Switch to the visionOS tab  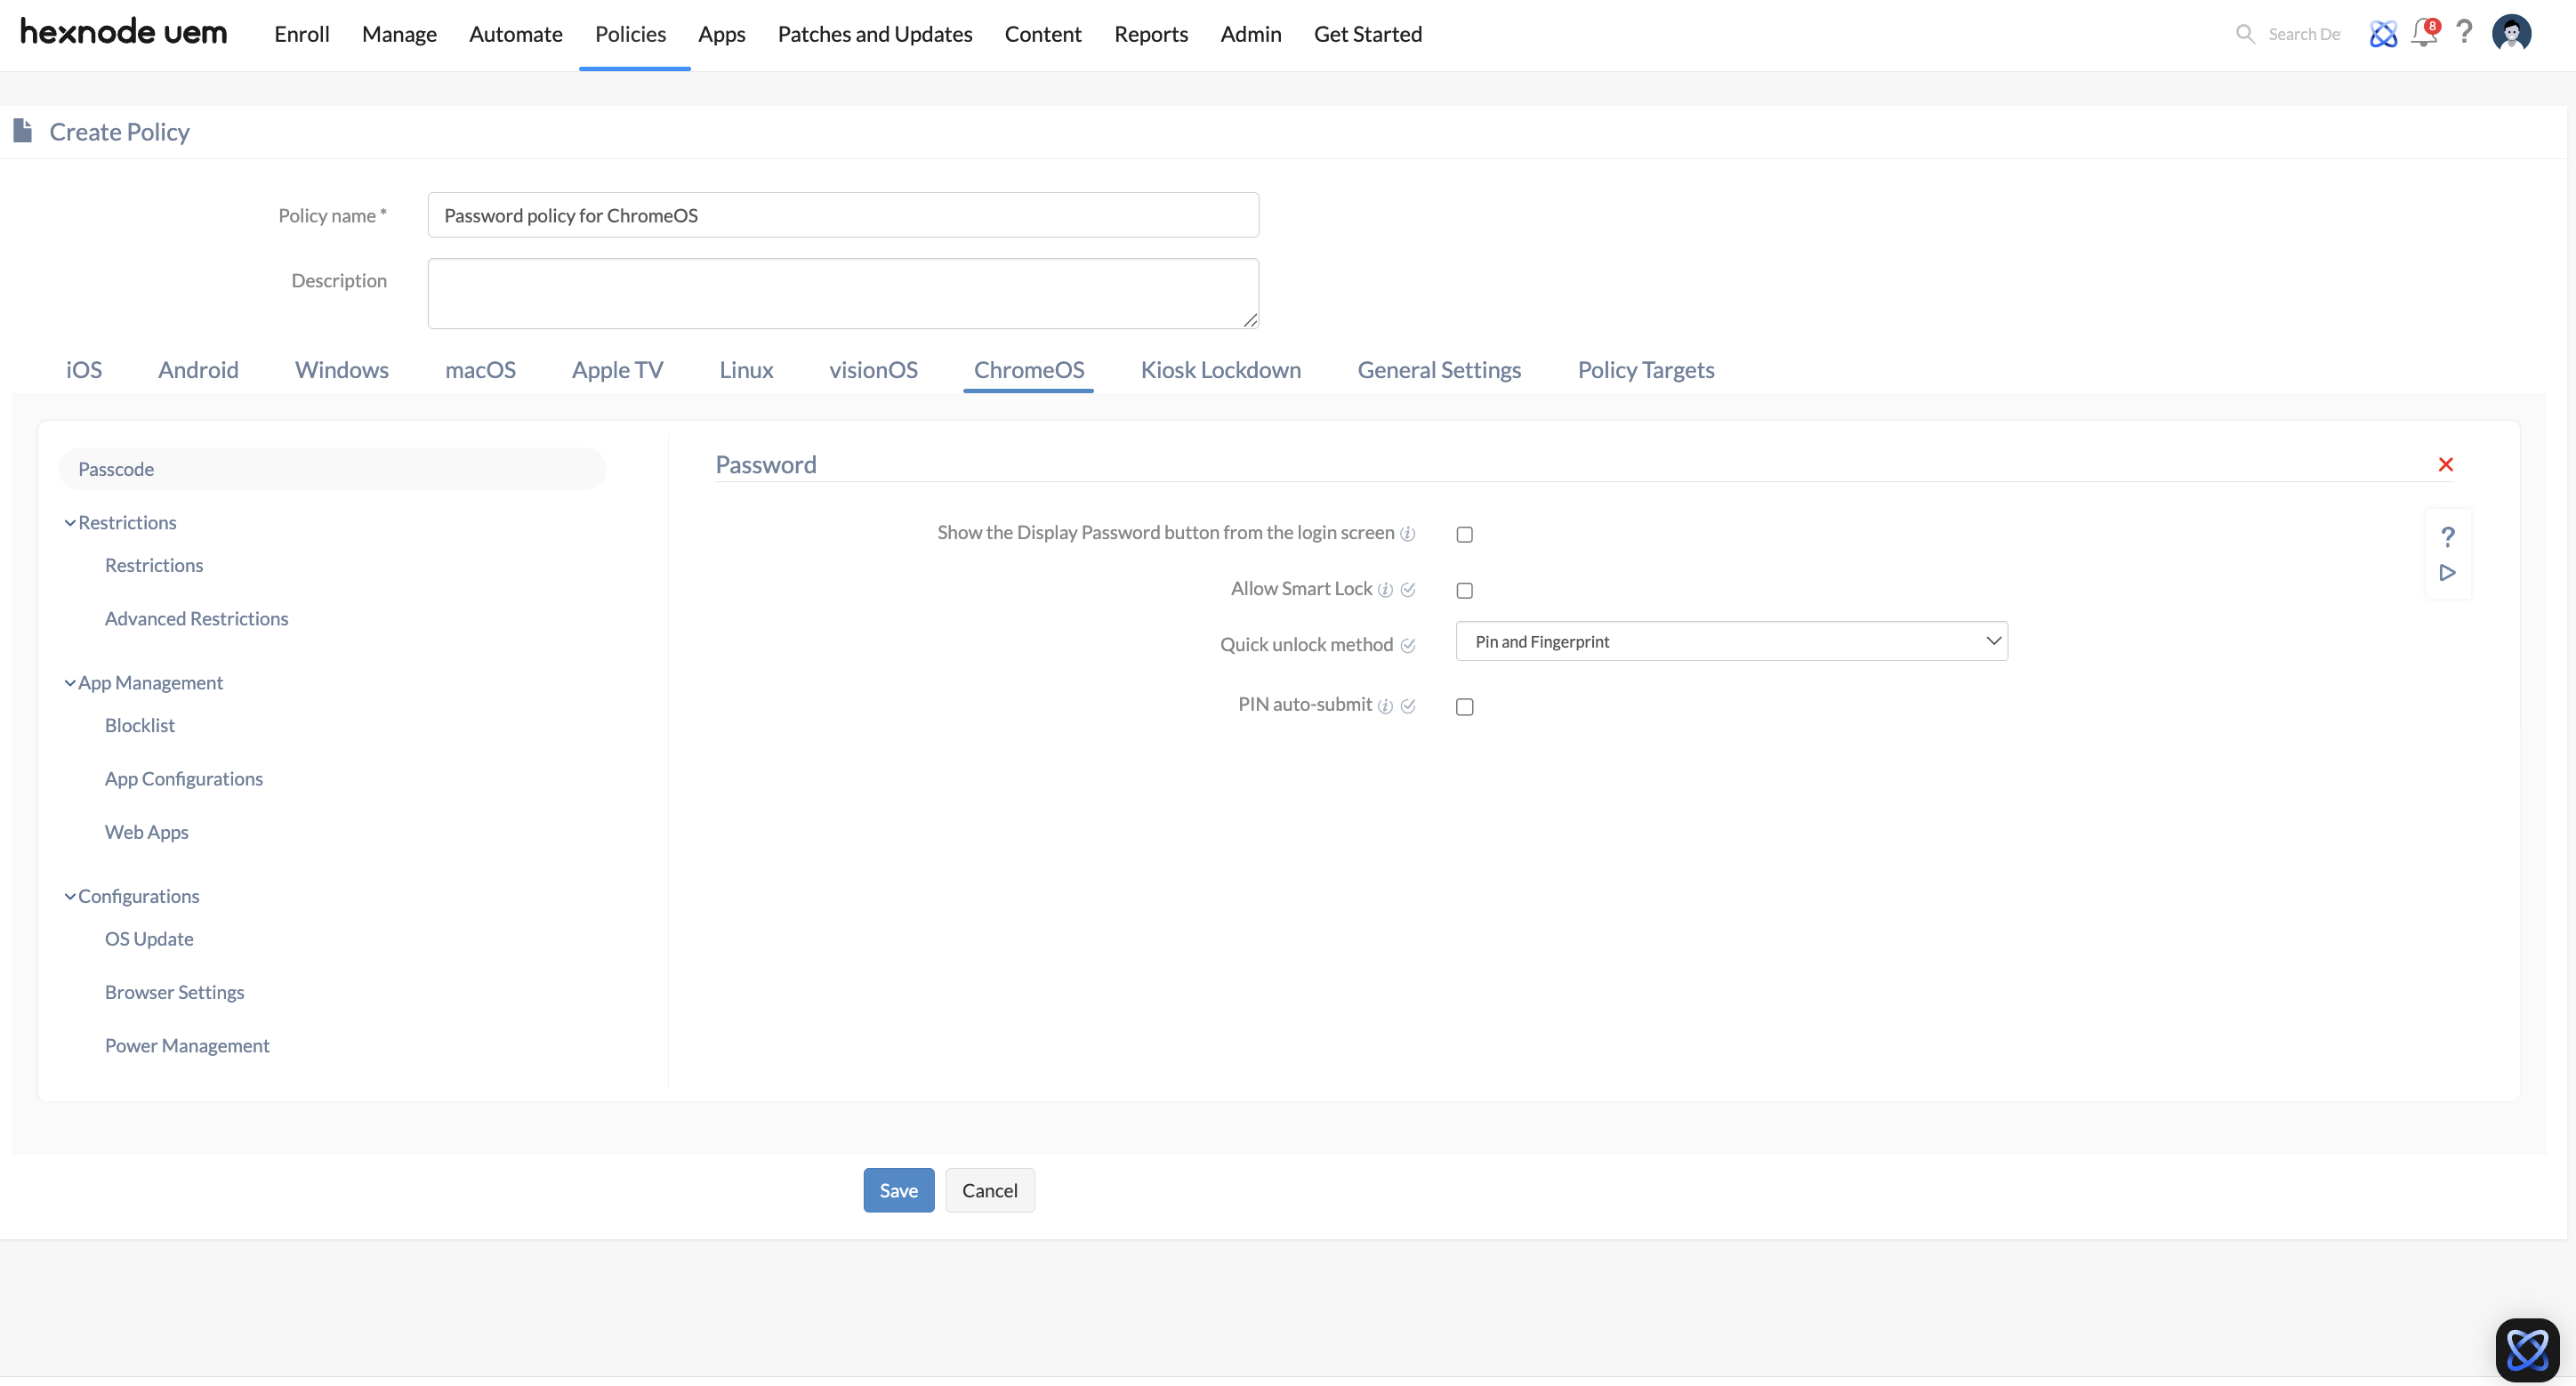pos(873,369)
